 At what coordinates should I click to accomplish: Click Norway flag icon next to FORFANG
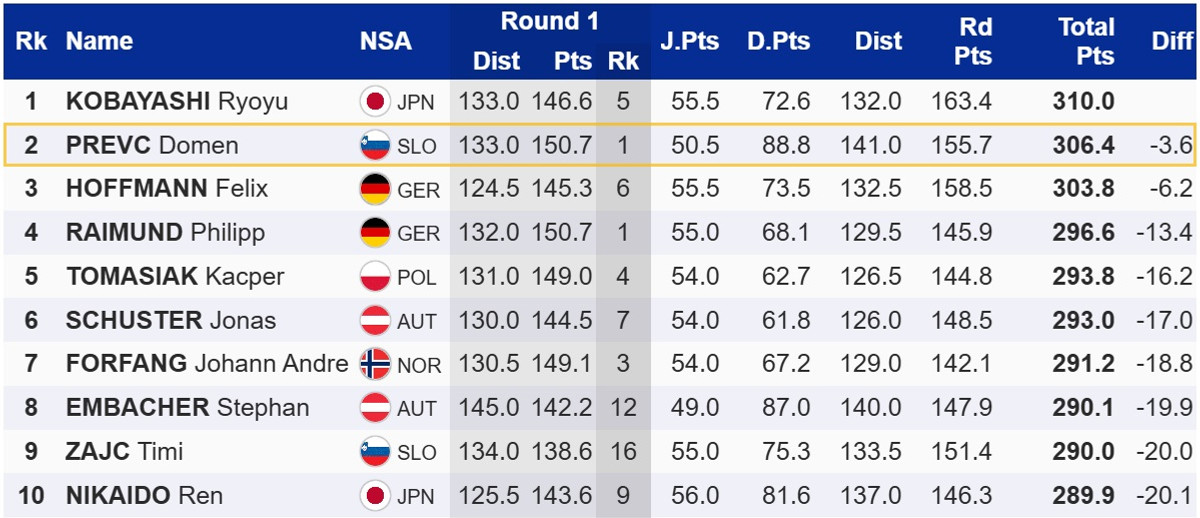[x=375, y=364]
